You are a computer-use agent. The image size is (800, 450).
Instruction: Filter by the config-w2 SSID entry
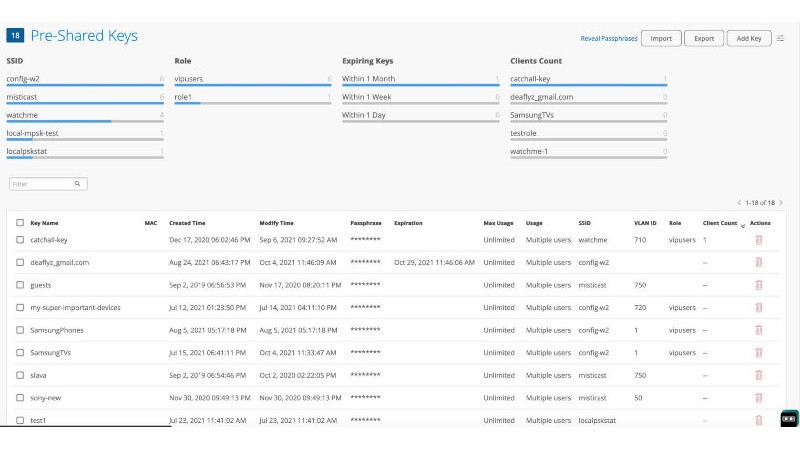coord(24,79)
